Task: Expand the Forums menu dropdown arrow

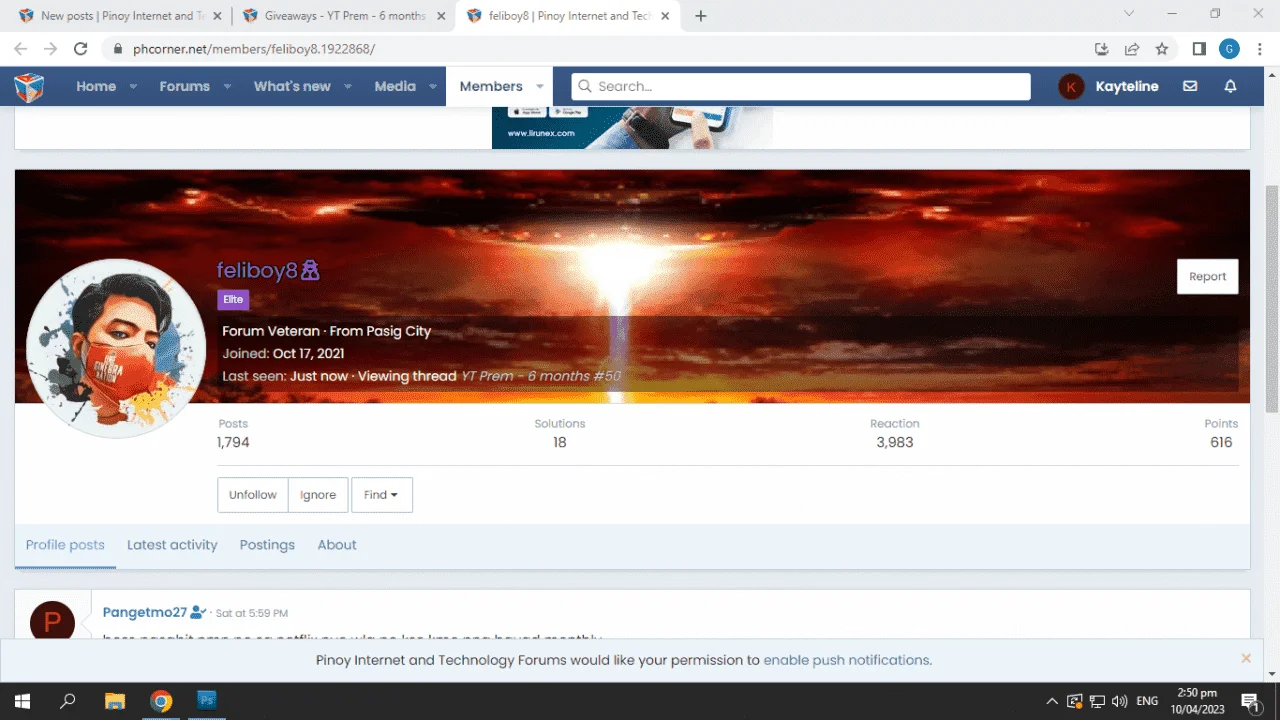Action: point(227,87)
